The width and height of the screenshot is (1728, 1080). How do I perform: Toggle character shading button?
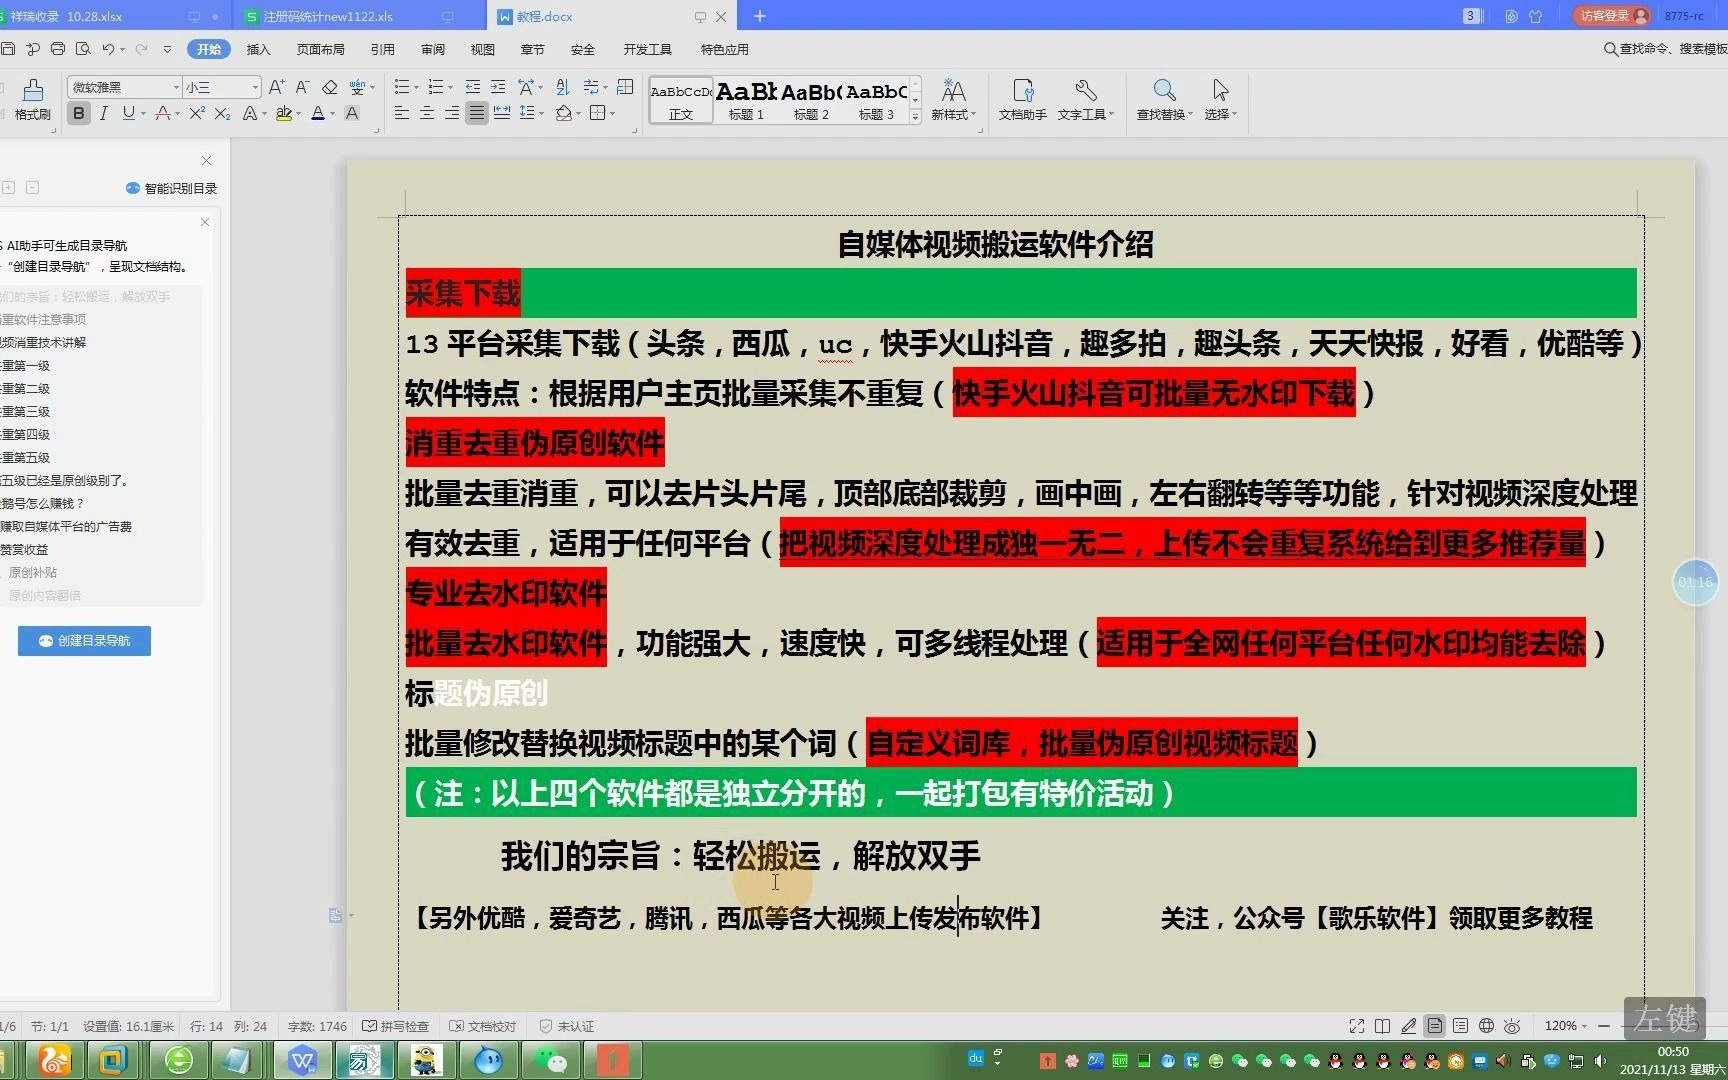(x=352, y=114)
